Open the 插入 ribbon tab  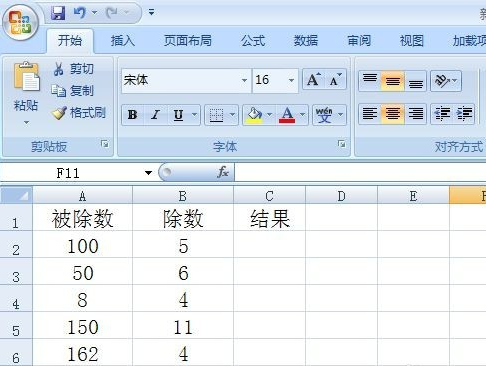(123, 41)
